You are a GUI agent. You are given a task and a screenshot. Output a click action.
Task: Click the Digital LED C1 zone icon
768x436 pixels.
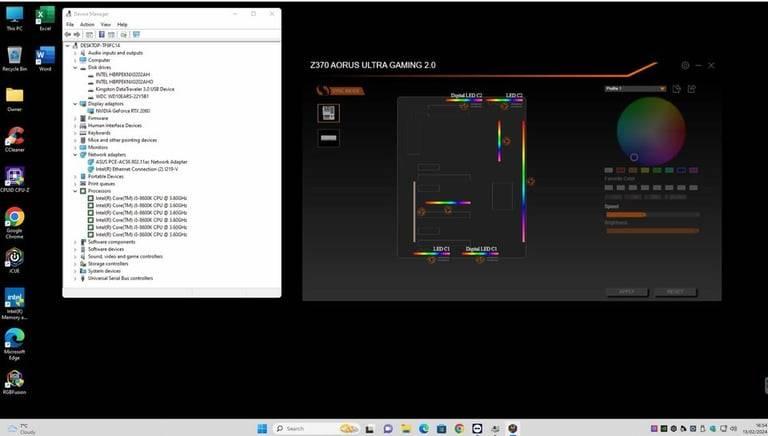click(x=480, y=260)
